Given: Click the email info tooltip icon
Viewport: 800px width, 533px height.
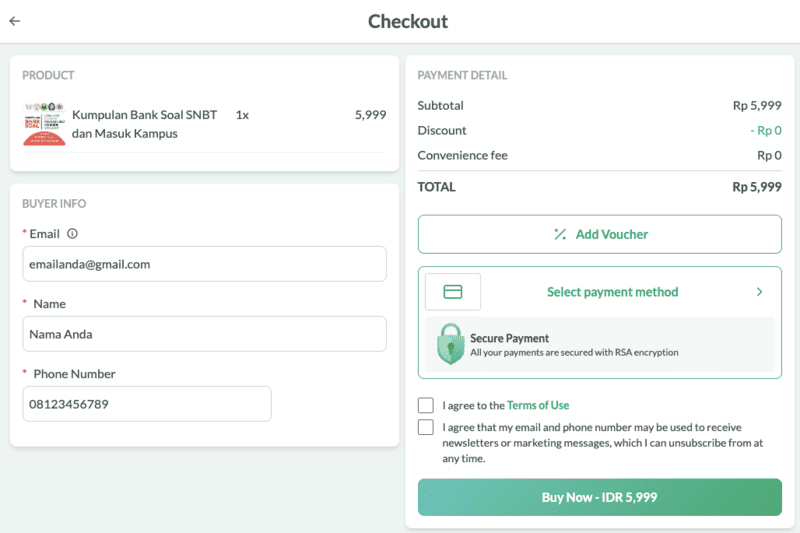Looking at the screenshot, I should click(x=72, y=234).
